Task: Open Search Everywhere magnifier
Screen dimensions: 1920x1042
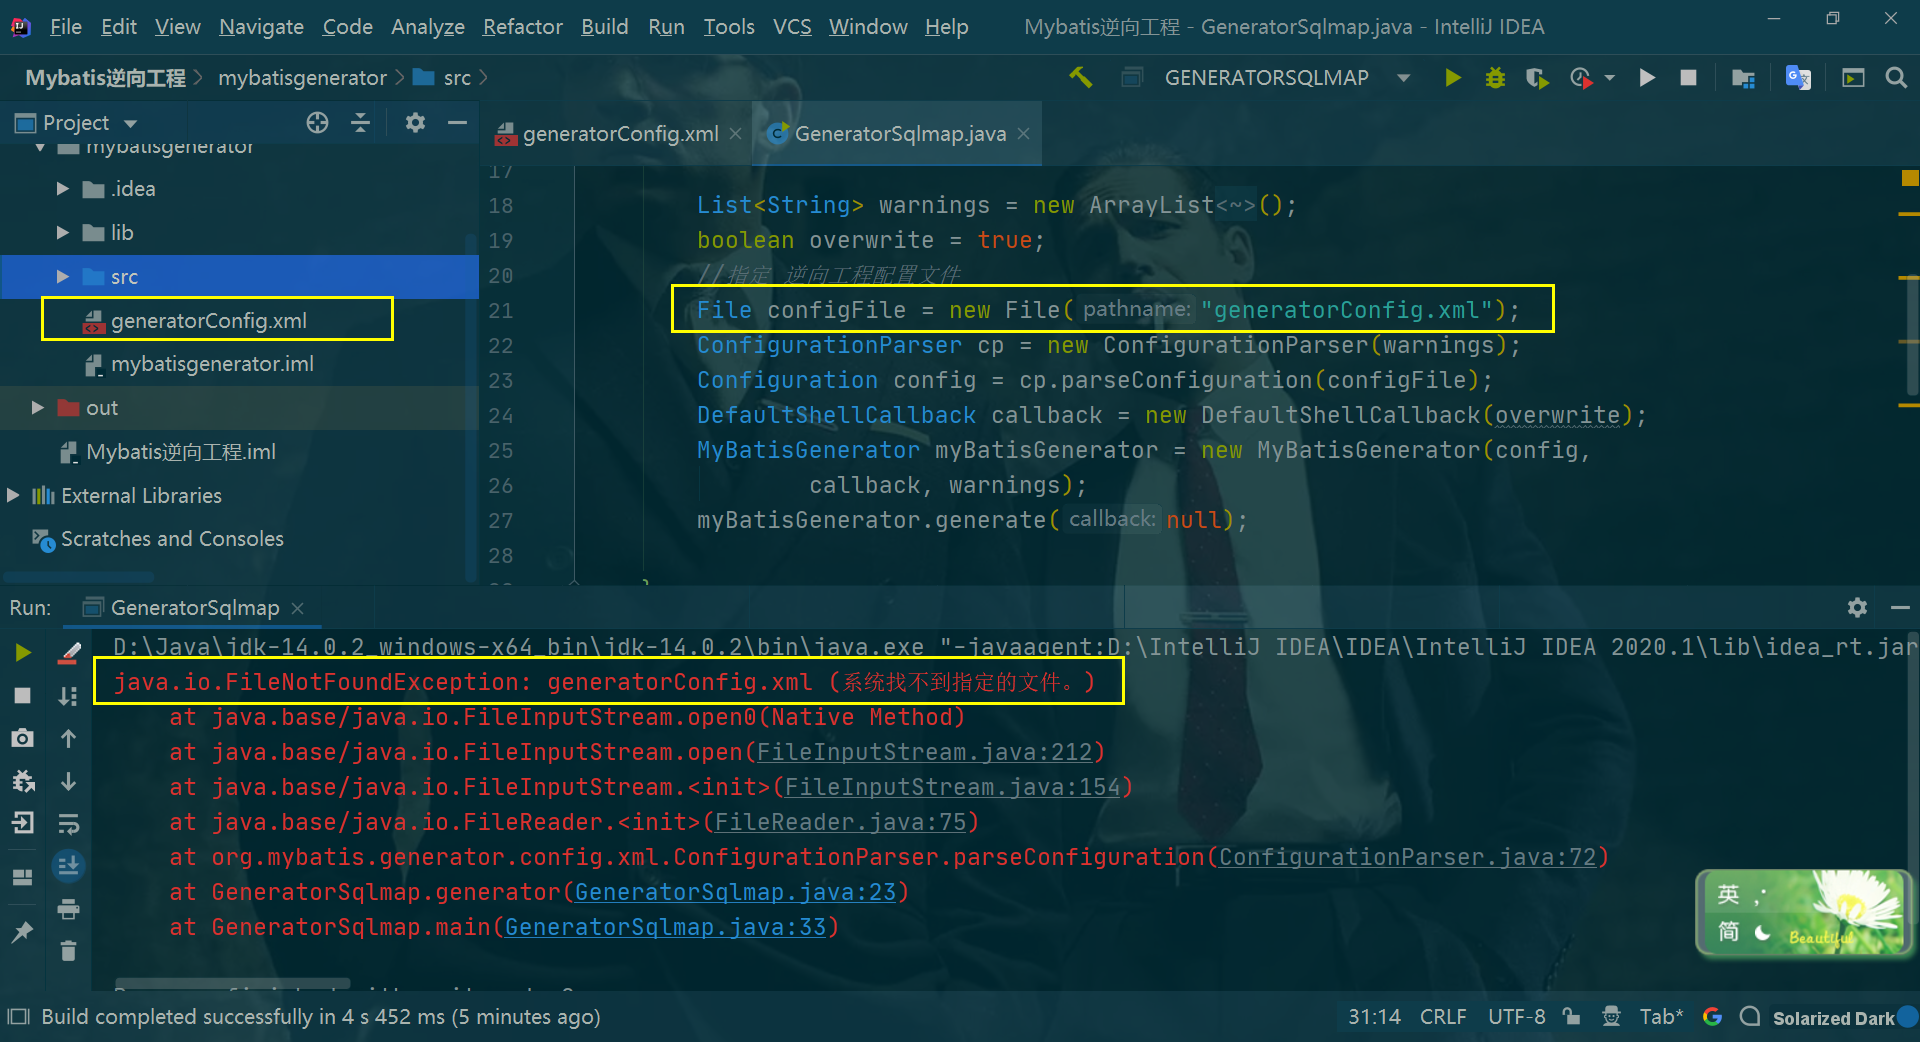Action: [x=1895, y=78]
